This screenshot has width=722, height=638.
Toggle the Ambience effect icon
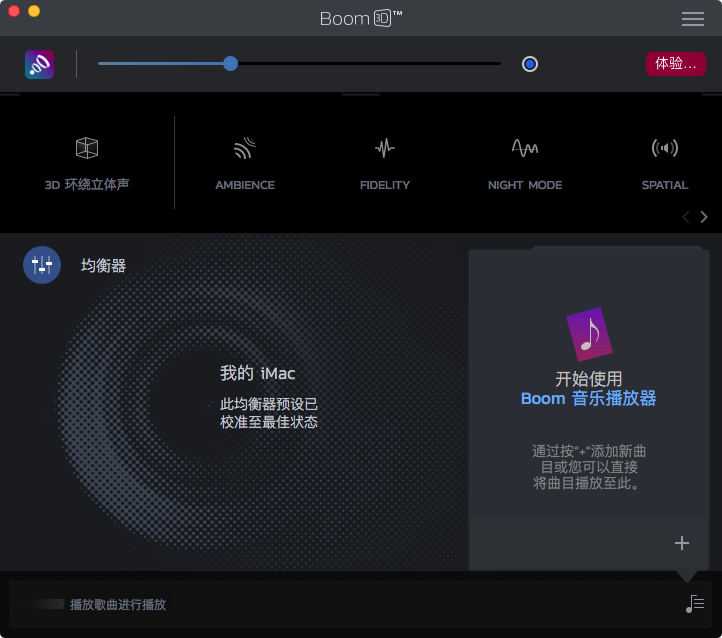(245, 148)
